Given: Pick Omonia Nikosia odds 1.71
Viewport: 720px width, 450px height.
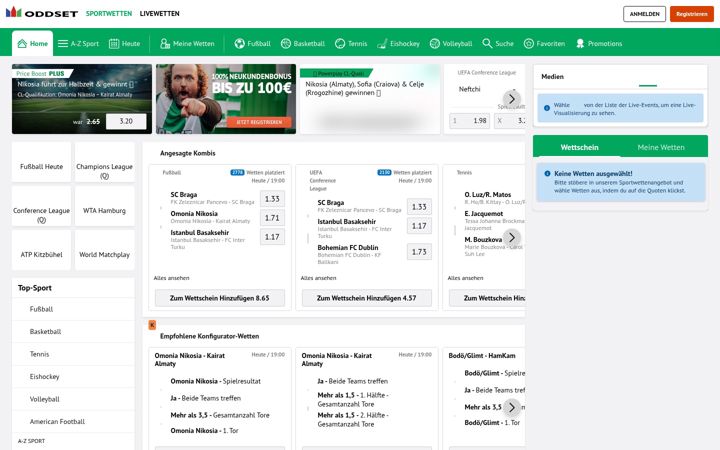Looking at the screenshot, I should coord(272,218).
